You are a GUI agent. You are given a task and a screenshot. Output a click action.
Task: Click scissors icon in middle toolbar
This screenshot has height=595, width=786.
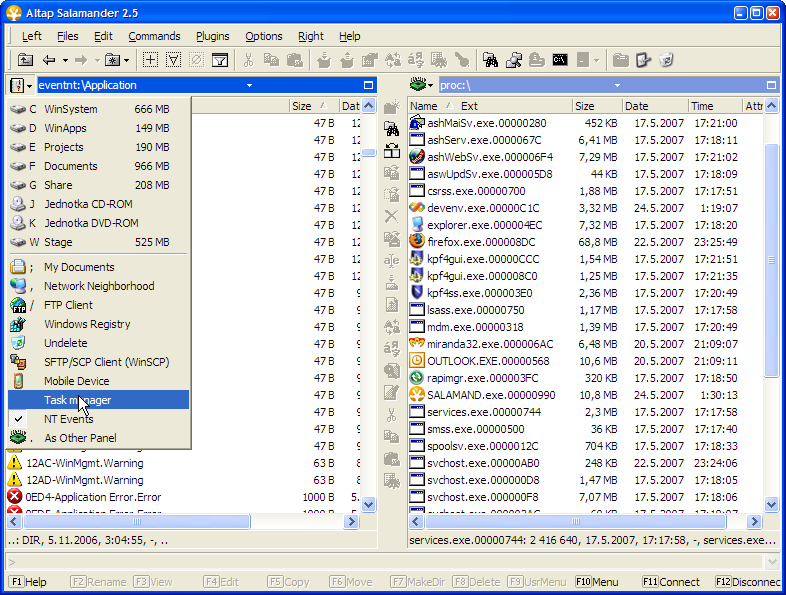coord(391,415)
